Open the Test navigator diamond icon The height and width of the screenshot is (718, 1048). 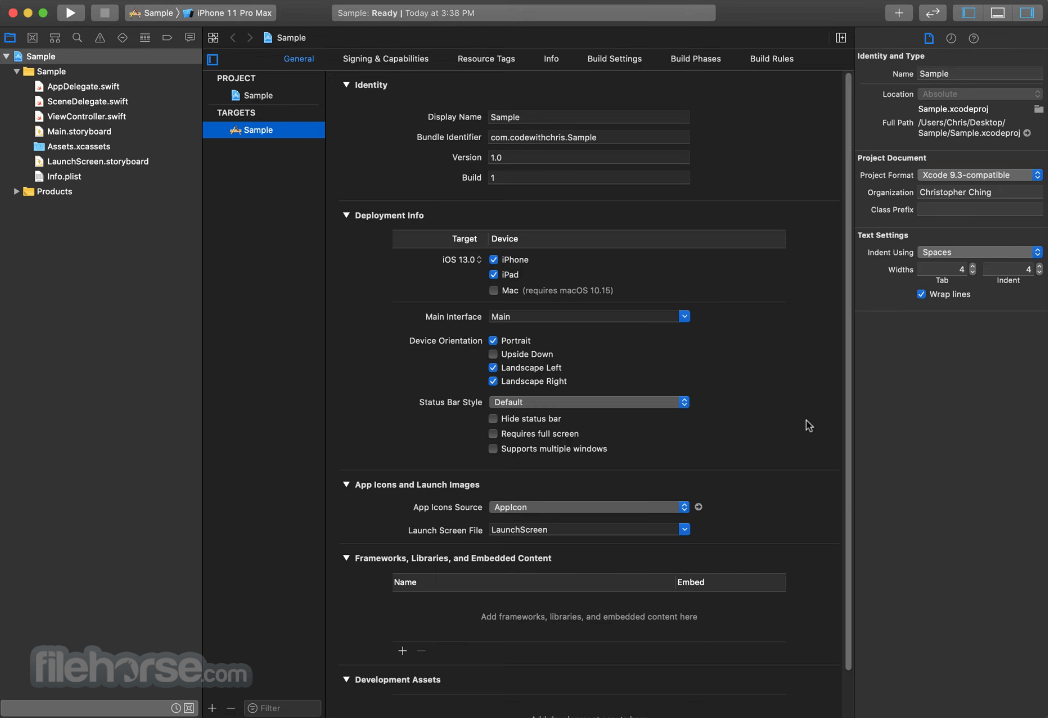tap(122, 38)
